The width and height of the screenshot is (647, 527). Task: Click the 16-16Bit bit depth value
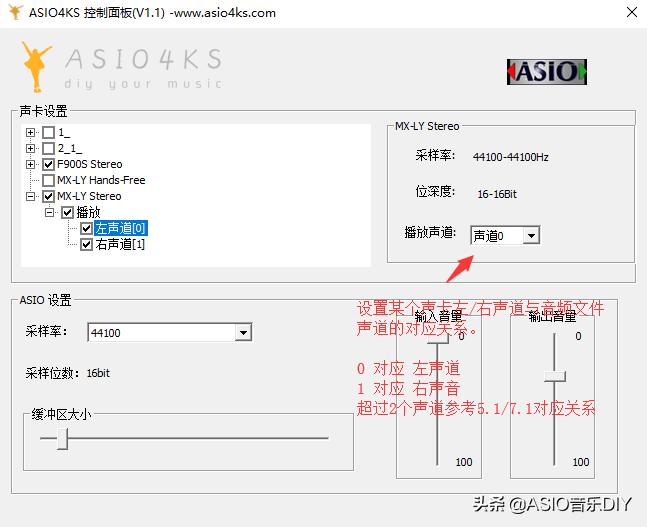497,194
